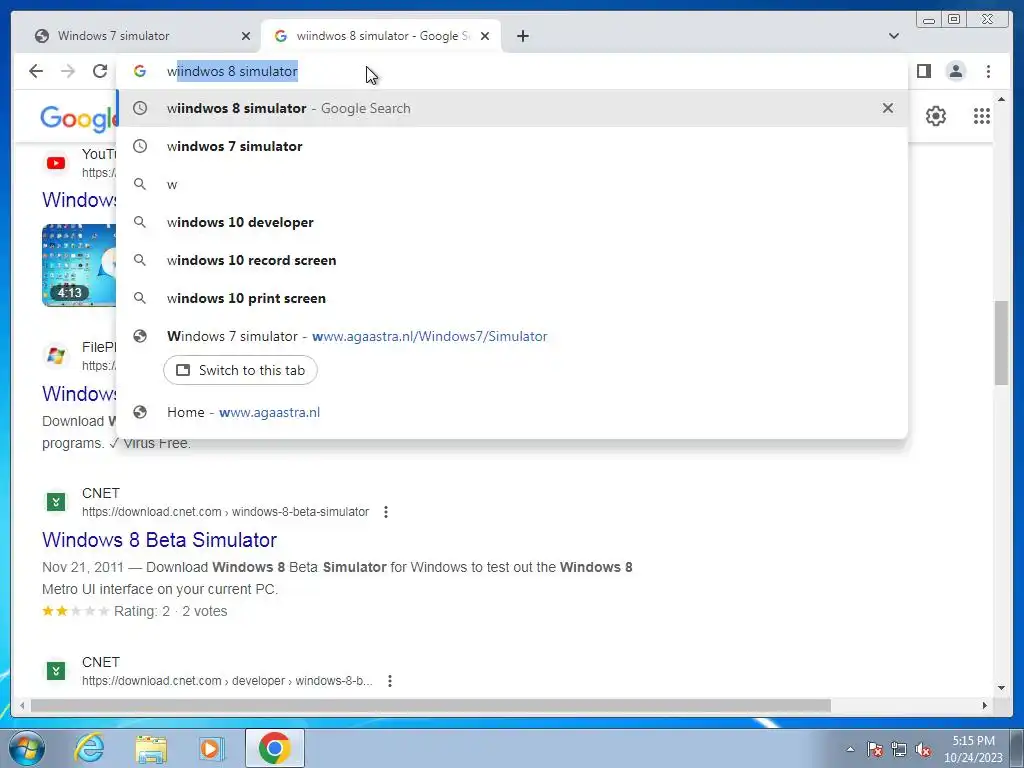This screenshot has width=1024, height=768.
Task: Open Windows 8 Beta Simulator result link
Action: [x=159, y=540]
